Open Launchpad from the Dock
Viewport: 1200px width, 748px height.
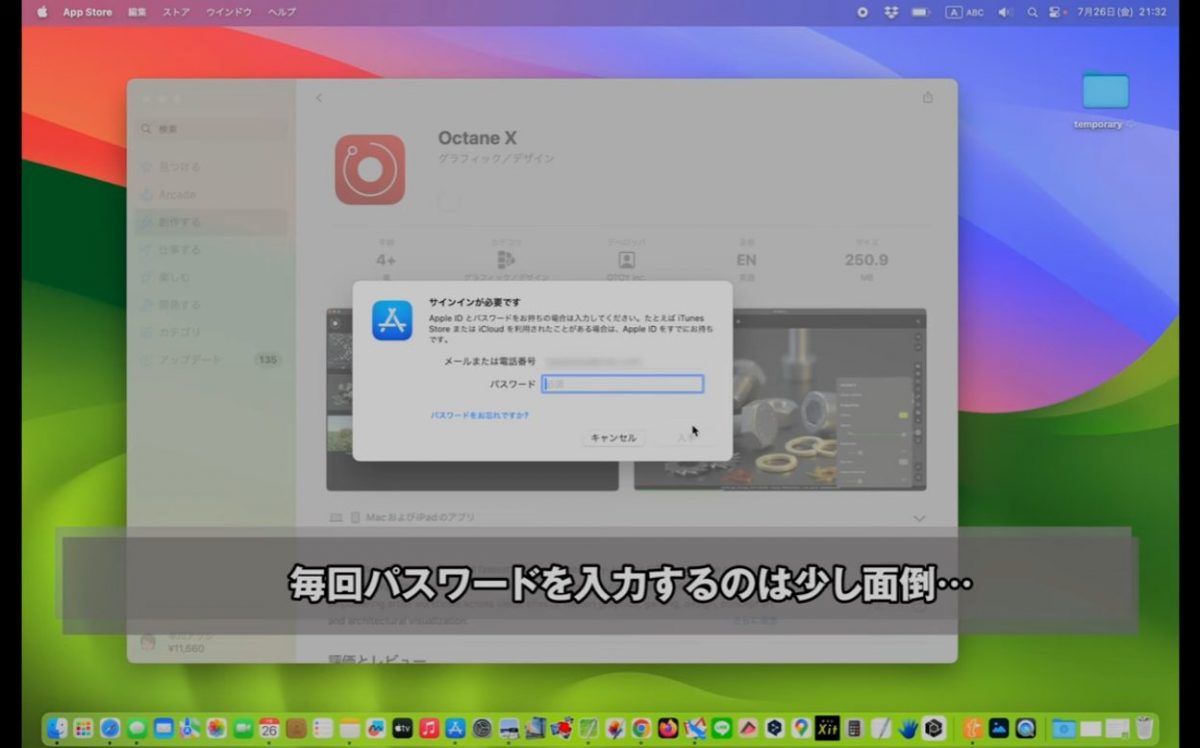coord(84,728)
